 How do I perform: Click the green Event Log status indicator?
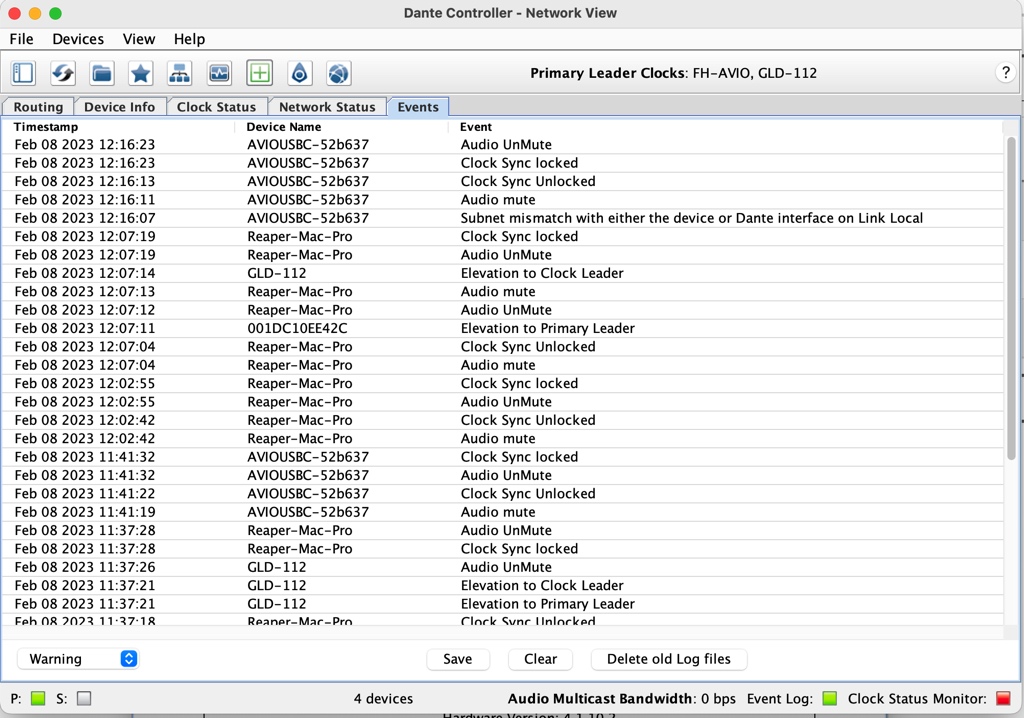pos(829,698)
